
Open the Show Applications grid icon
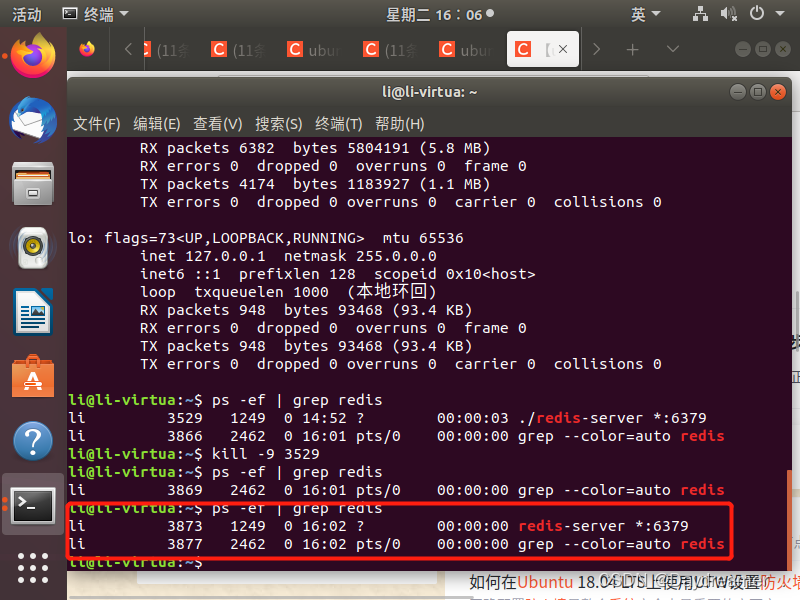pos(32,568)
